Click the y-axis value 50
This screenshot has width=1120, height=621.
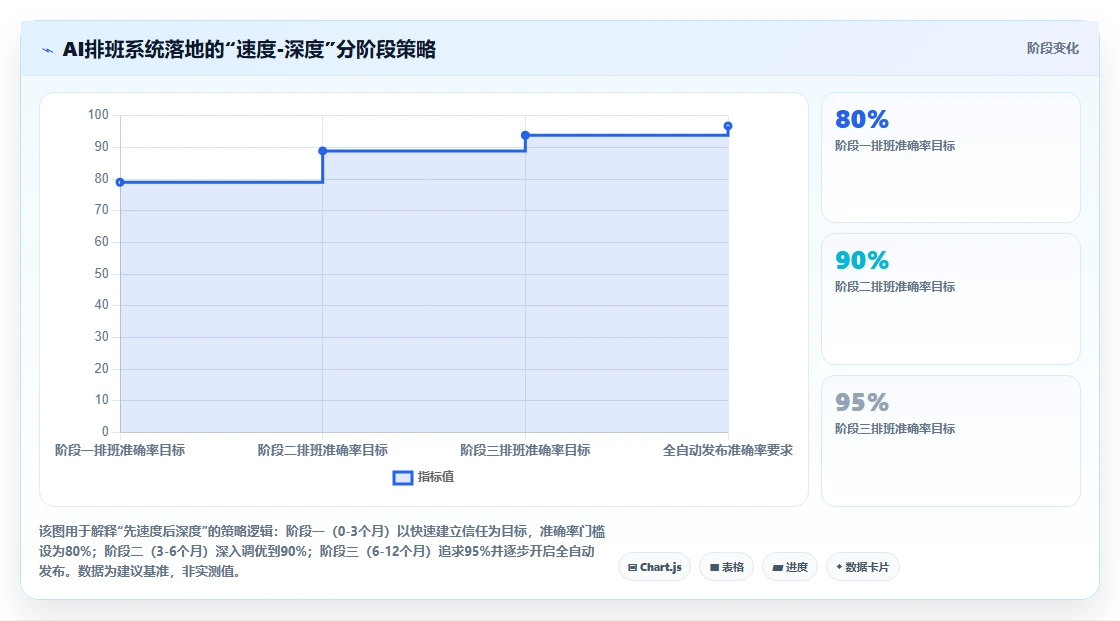101,274
